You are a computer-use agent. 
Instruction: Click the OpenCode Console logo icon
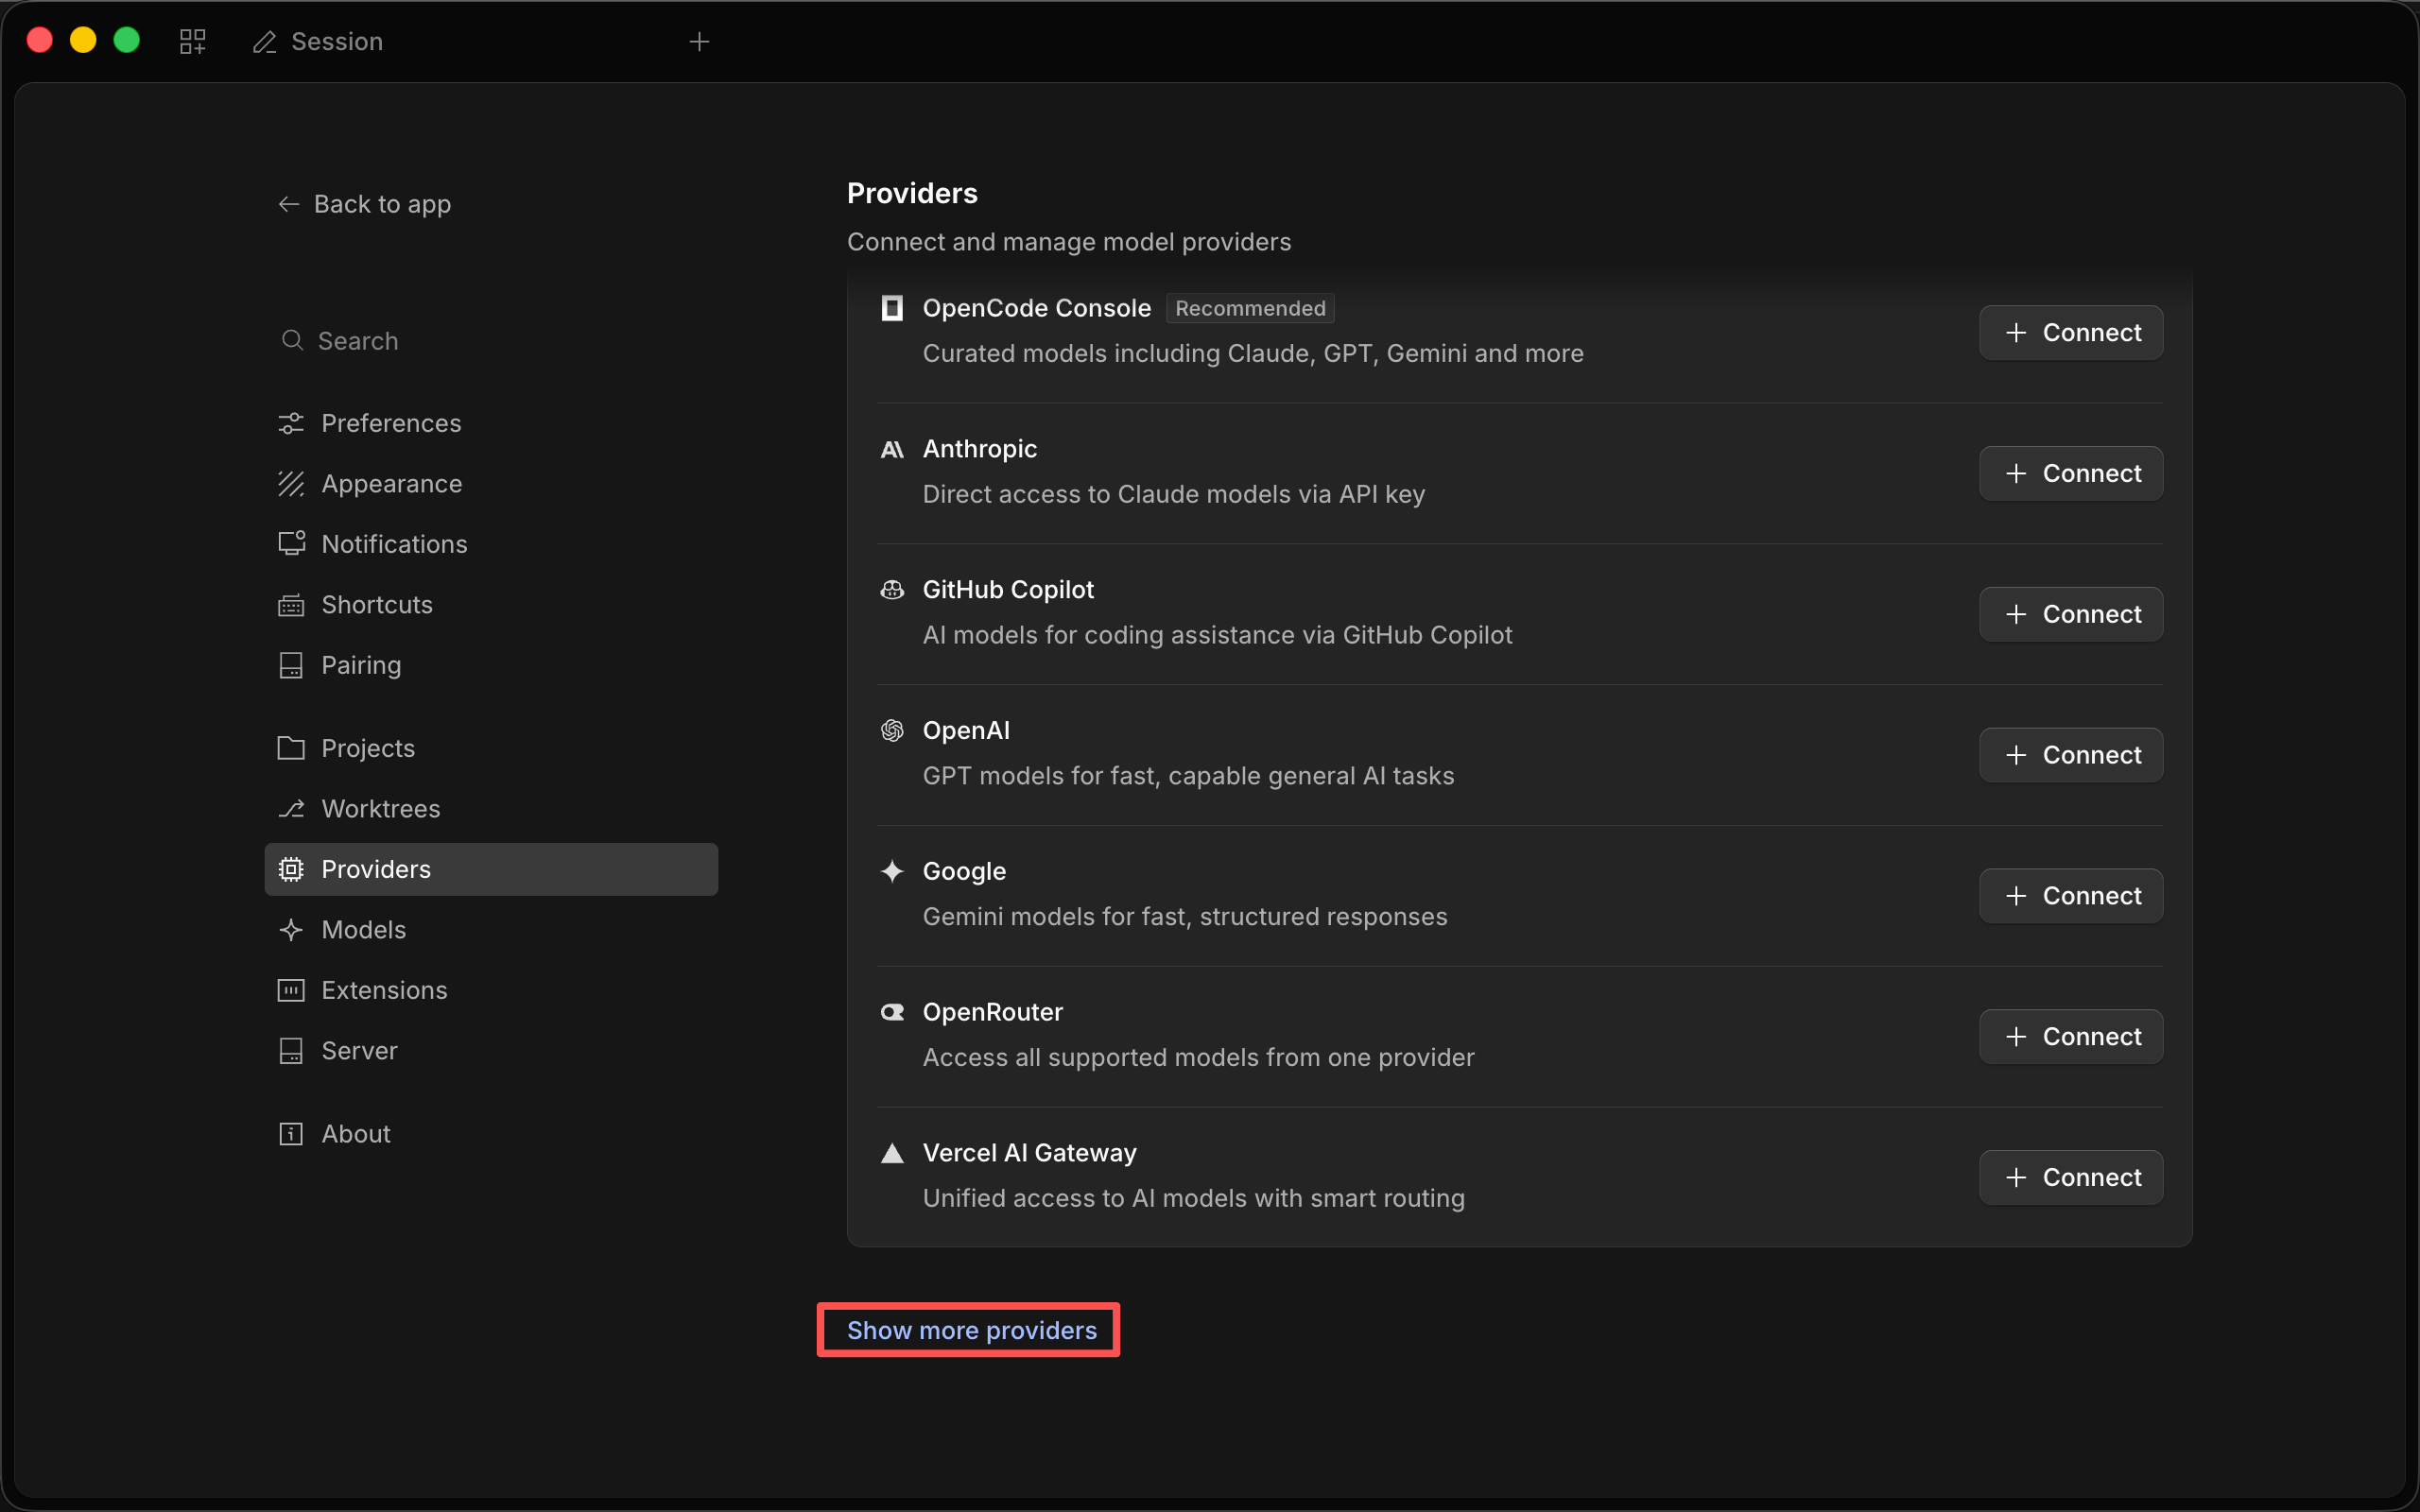coord(892,308)
